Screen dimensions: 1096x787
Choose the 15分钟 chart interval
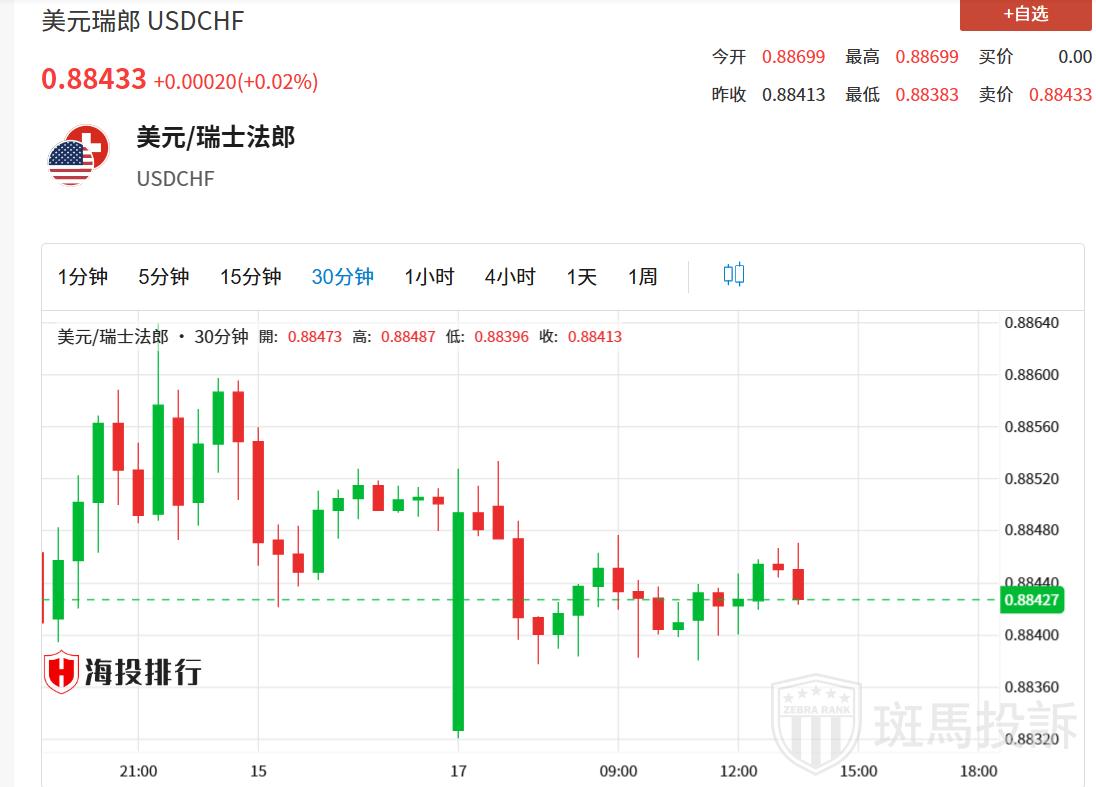click(x=250, y=277)
